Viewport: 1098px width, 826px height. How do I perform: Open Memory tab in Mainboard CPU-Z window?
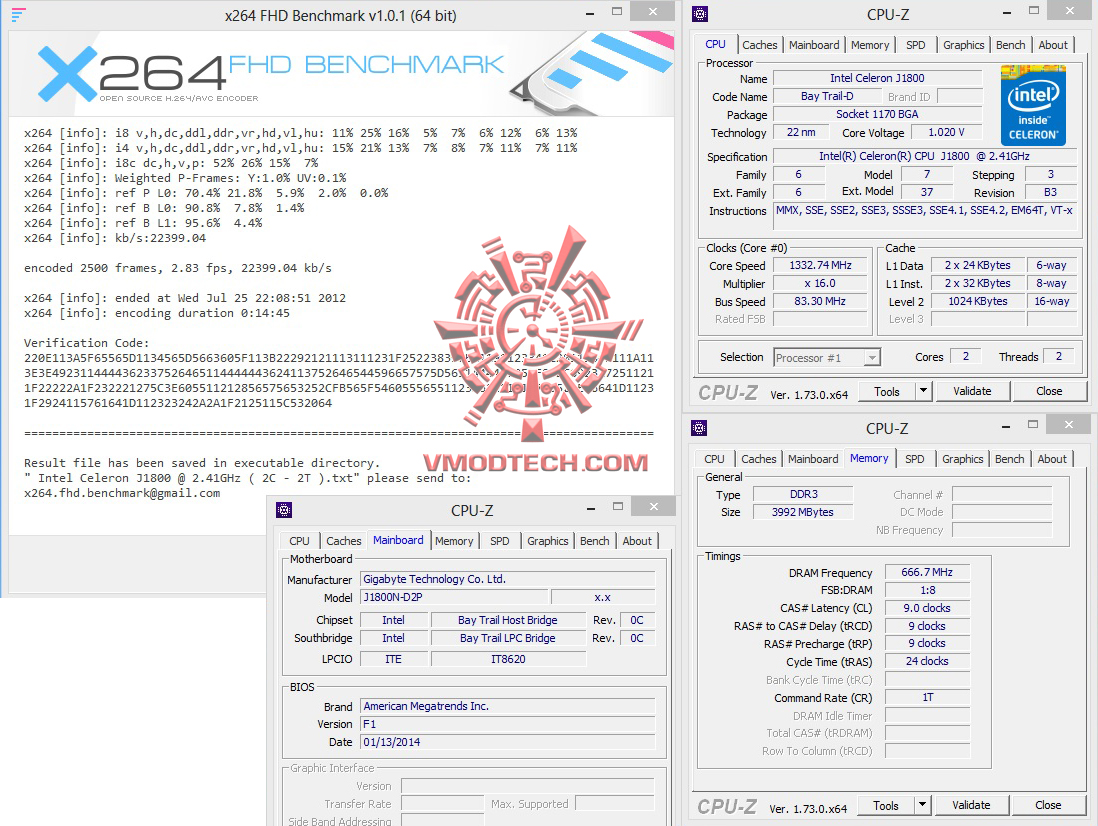coord(454,541)
